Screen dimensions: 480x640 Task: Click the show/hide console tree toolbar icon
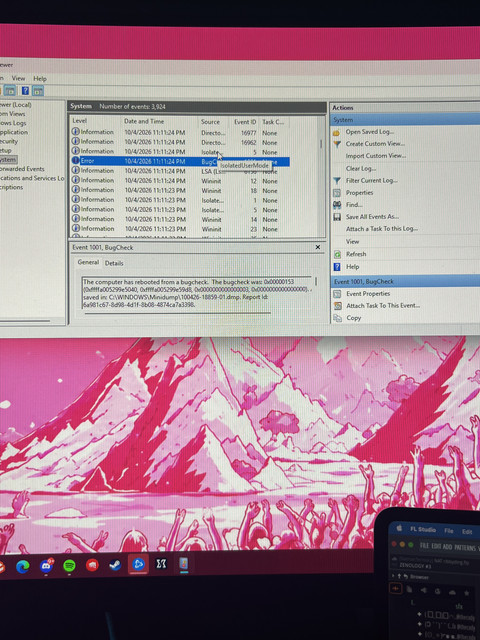coord(9,91)
